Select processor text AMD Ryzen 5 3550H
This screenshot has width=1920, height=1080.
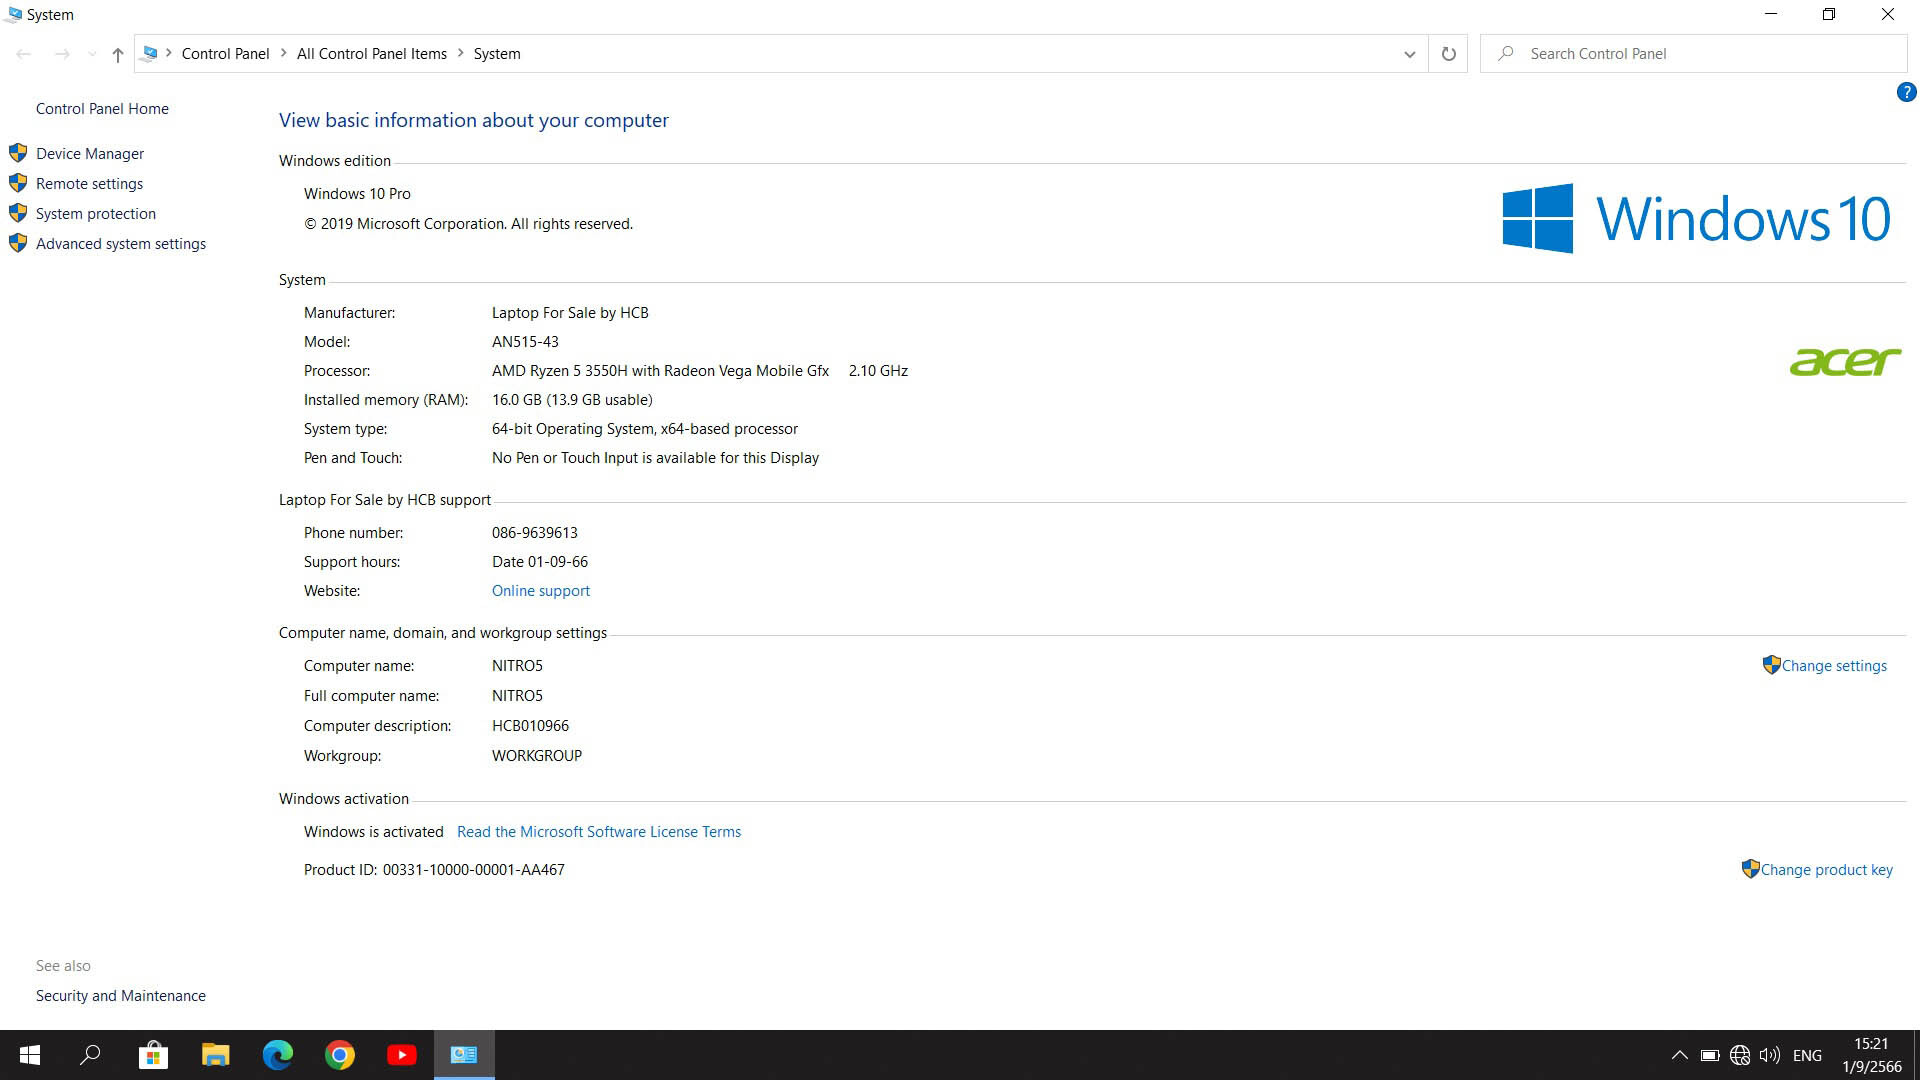(x=660, y=370)
